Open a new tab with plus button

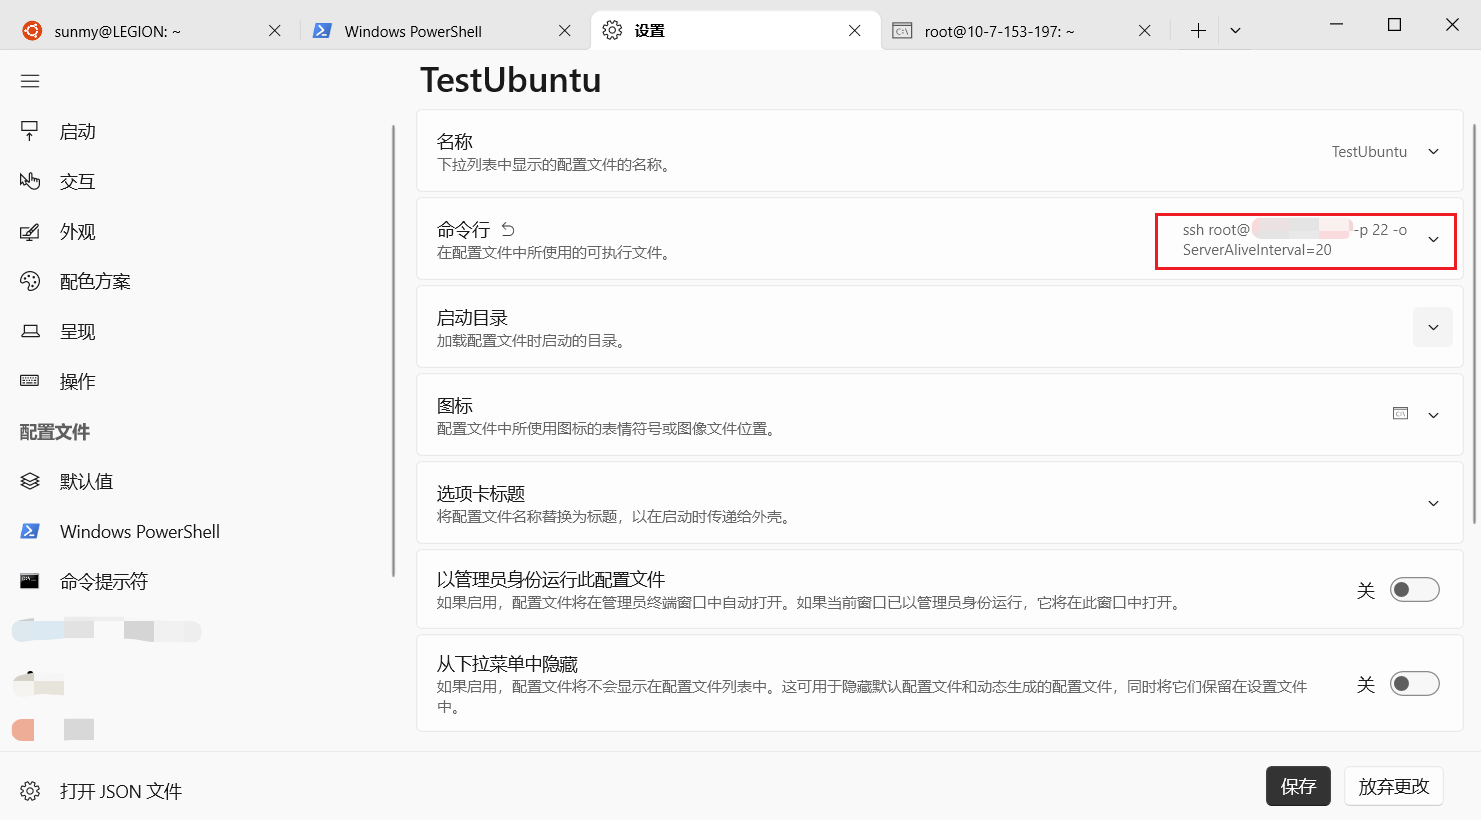pyautogui.click(x=1198, y=31)
